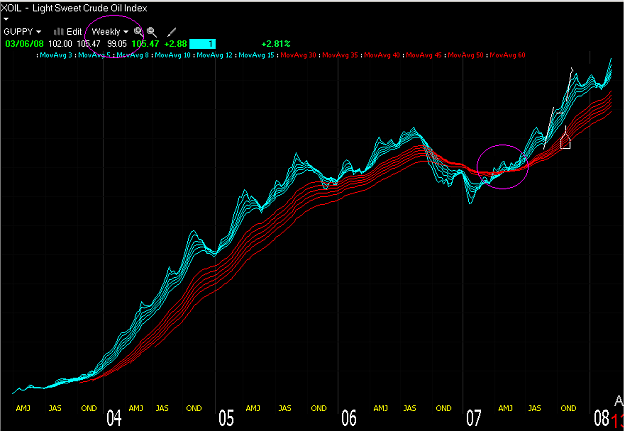
Task: Click the 04 year marker on the time axis
Action: tap(114, 418)
